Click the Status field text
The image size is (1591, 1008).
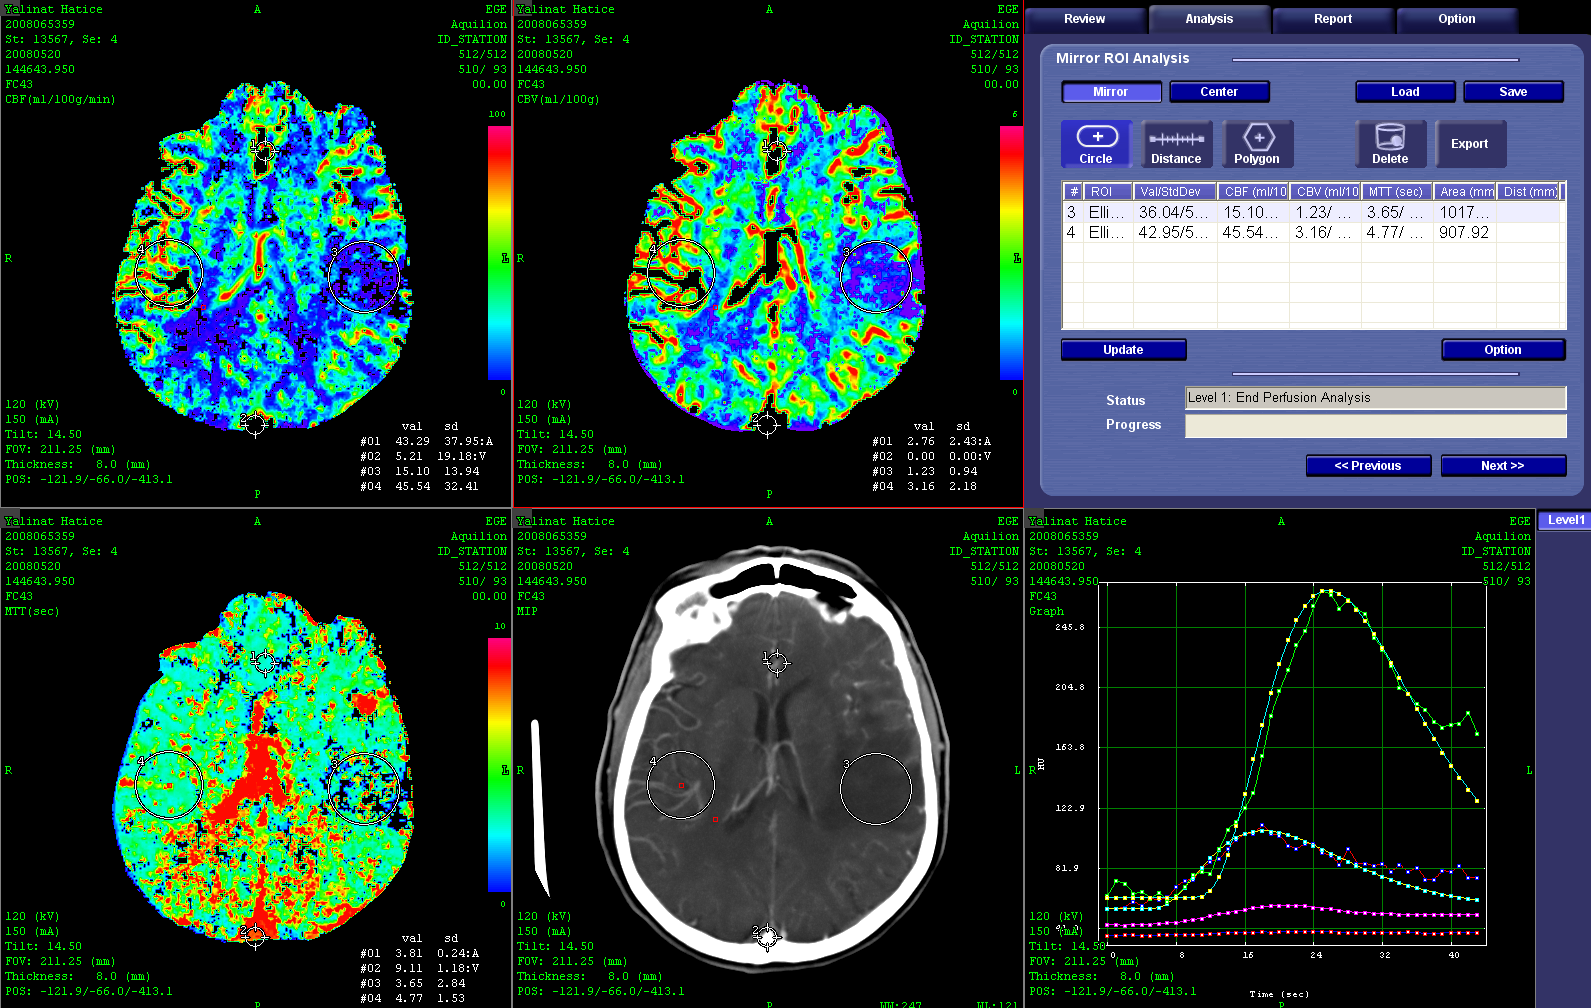pyautogui.click(x=1375, y=398)
